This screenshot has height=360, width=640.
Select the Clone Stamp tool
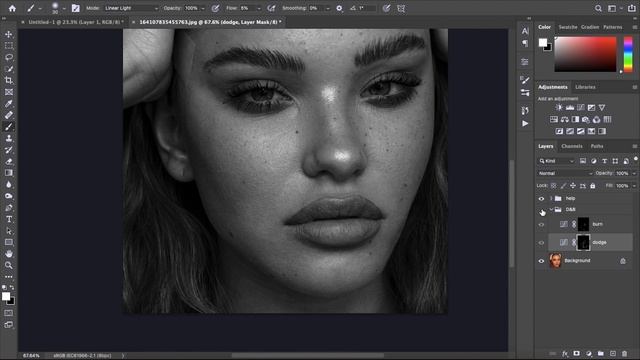[x=9, y=138]
